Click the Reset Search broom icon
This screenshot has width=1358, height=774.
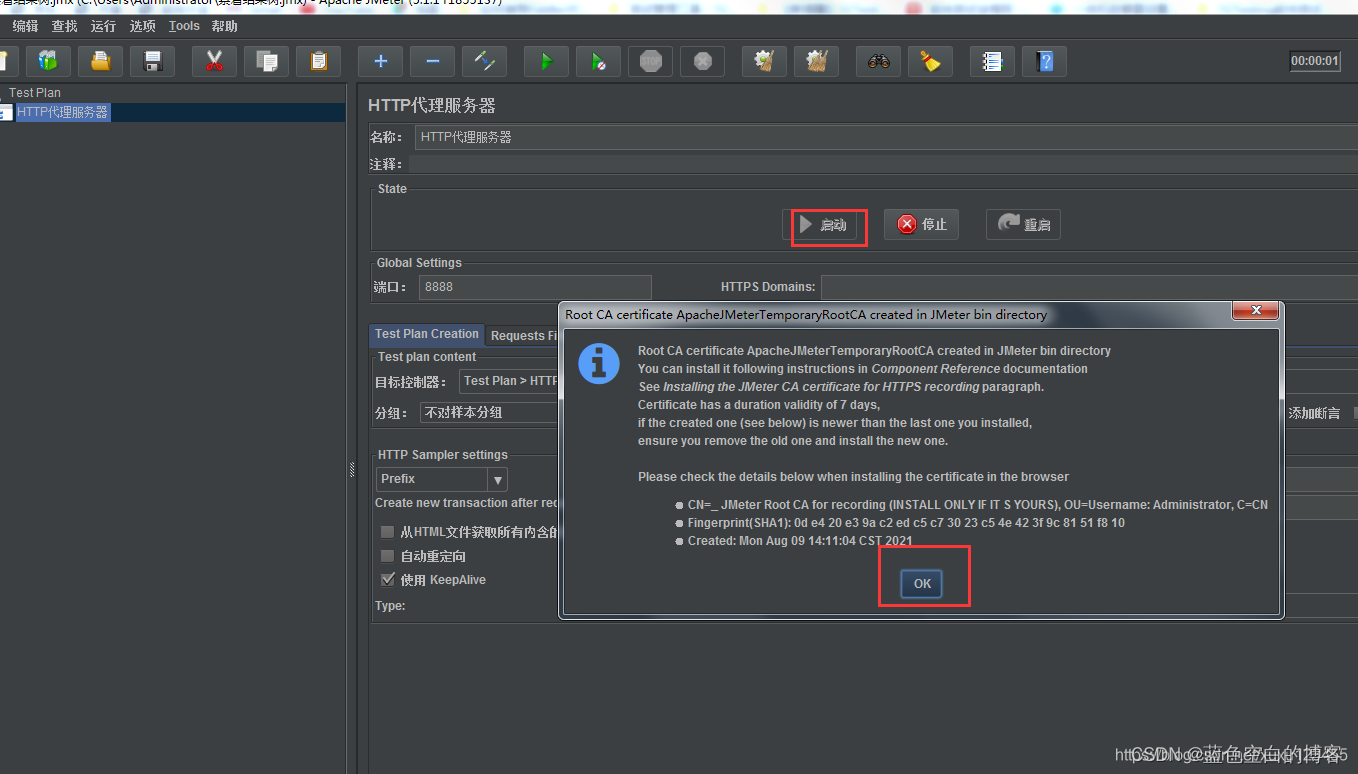(930, 61)
